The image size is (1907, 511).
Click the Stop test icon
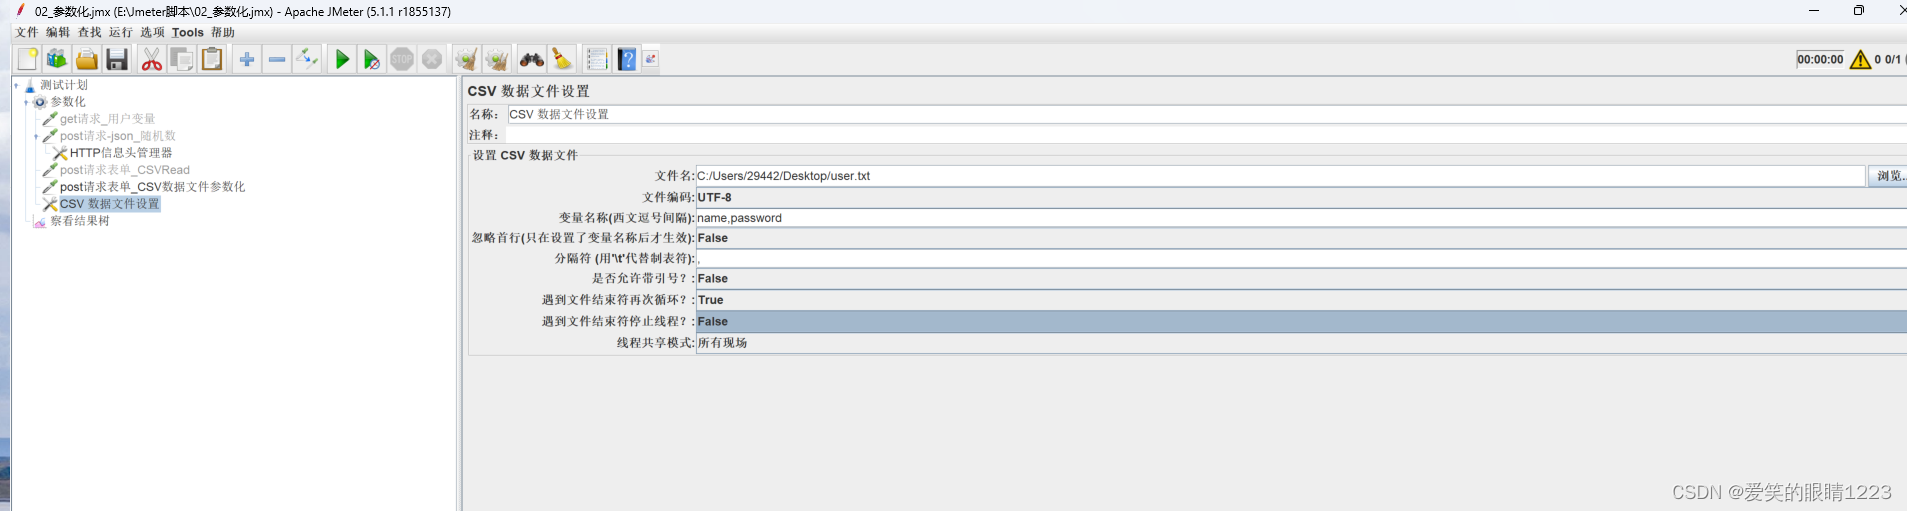(402, 59)
